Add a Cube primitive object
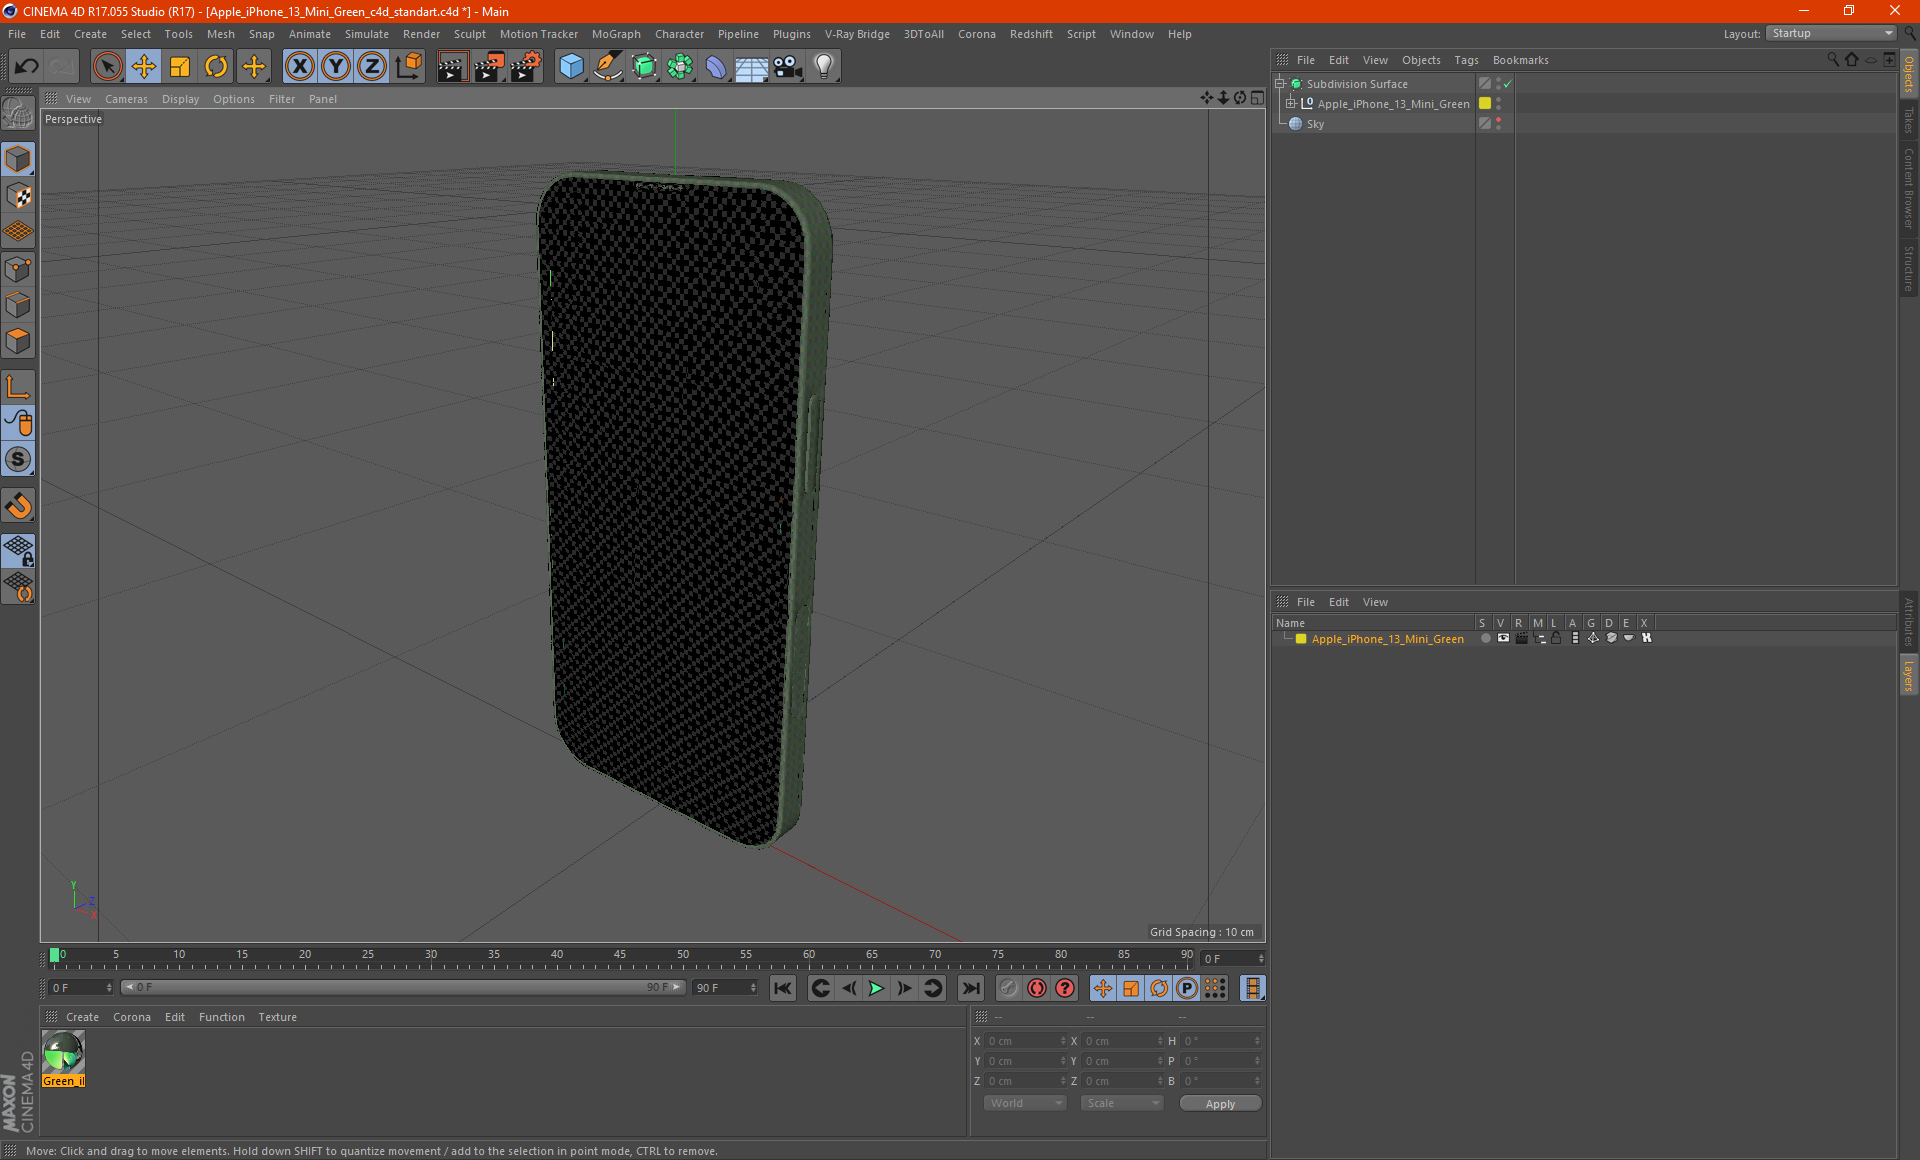Image resolution: width=1920 pixels, height=1160 pixels. [x=571, y=66]
